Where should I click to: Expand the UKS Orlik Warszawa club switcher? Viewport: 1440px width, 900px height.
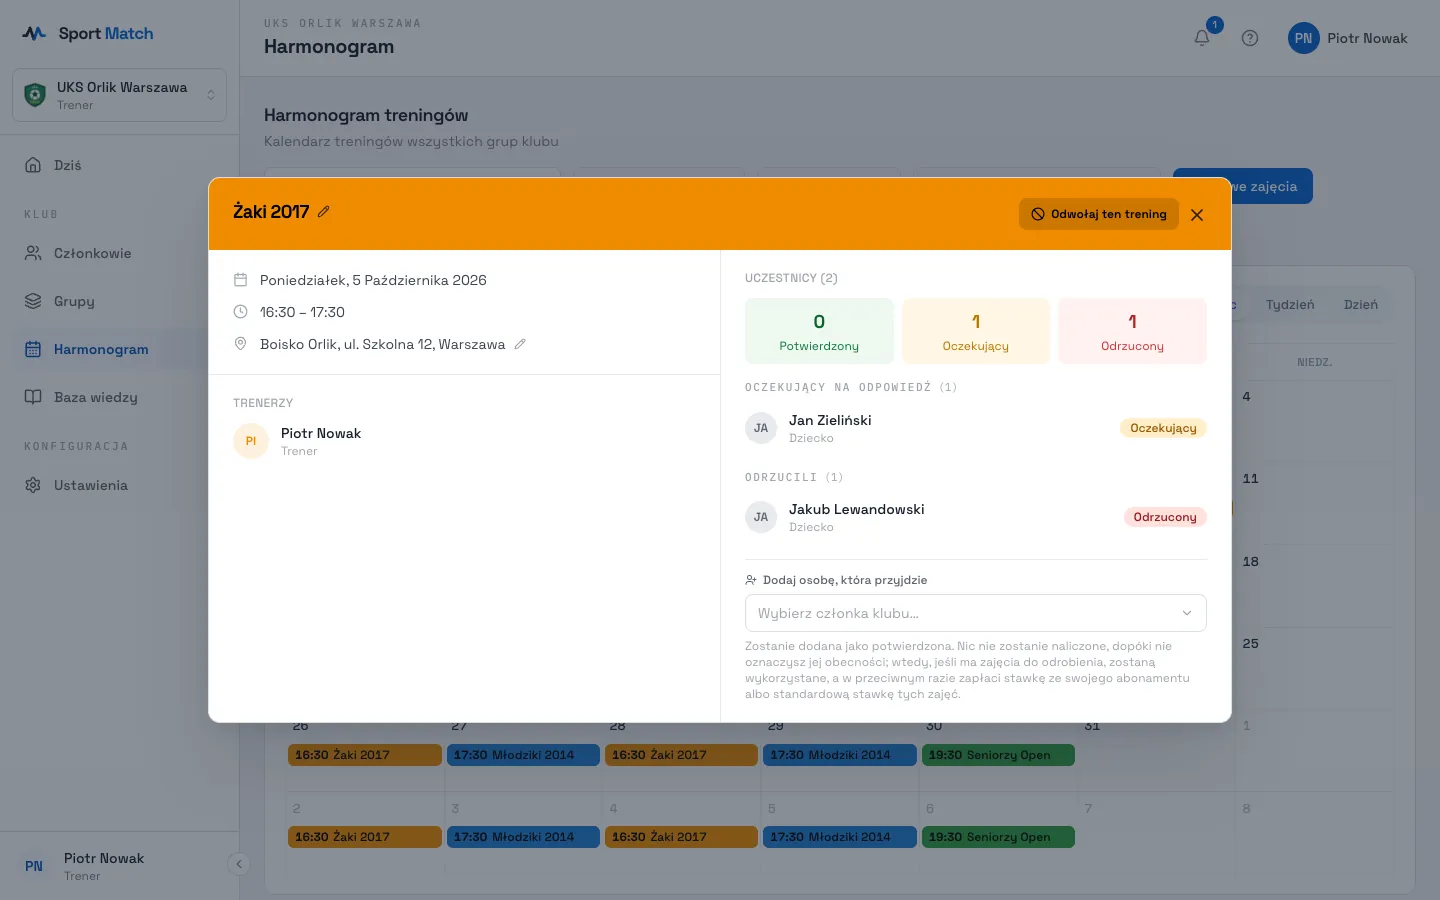(120, 95)
